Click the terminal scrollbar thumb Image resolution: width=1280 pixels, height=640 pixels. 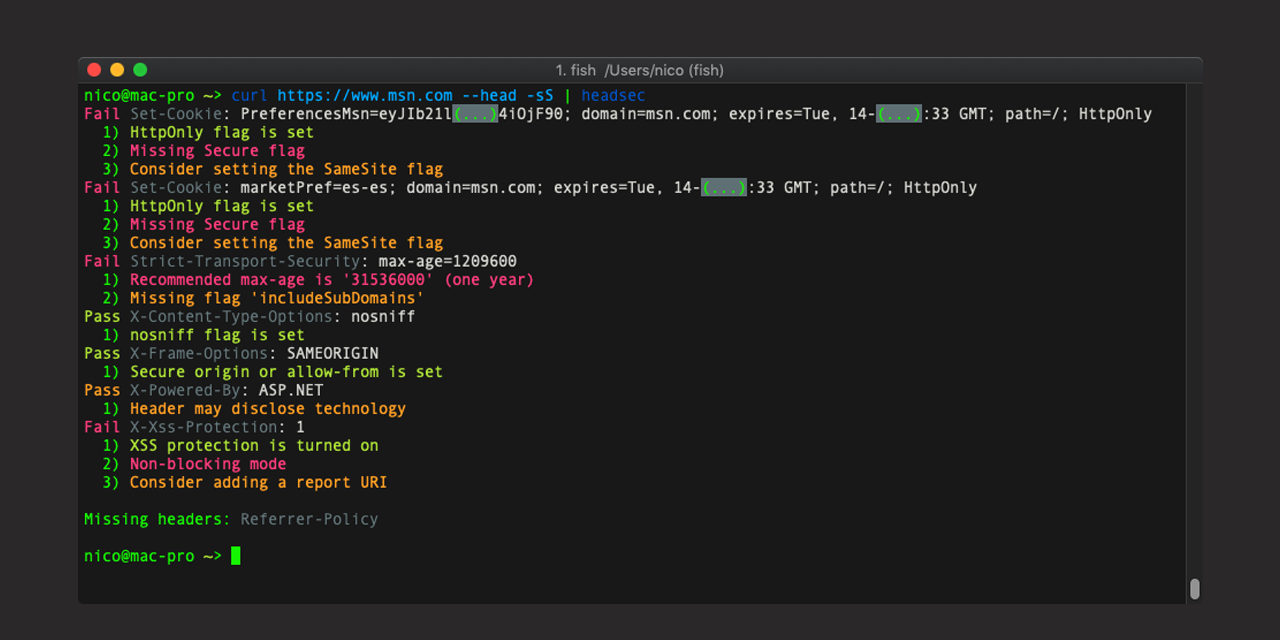click(x=1194, y=589)
